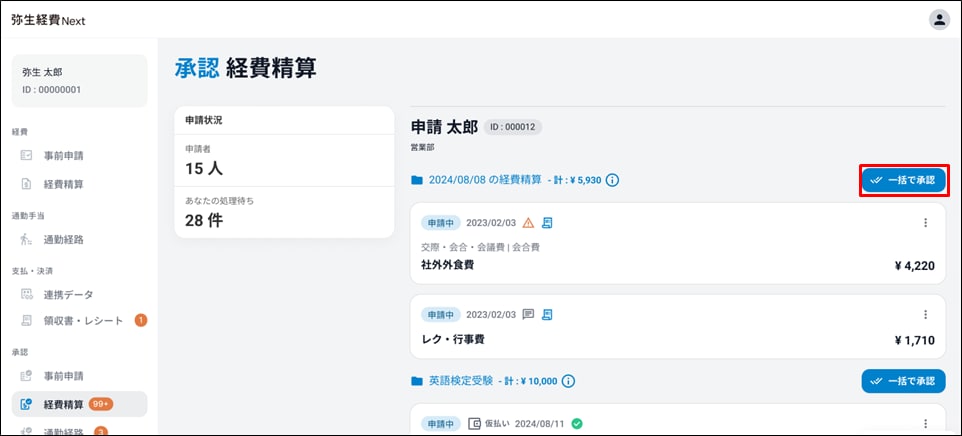Click 一括で承認 for 2024/08/08 の経費精算

[903, 180]
